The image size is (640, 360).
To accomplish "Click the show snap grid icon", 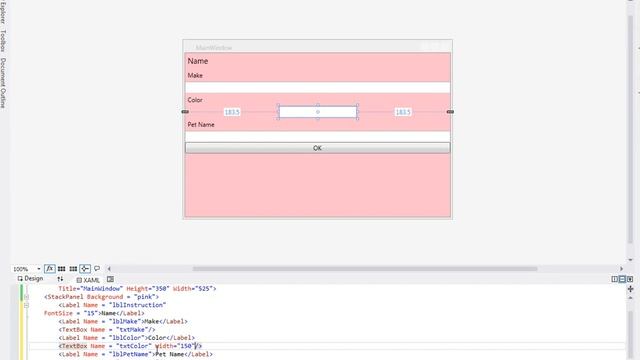I will pos(62,269).
